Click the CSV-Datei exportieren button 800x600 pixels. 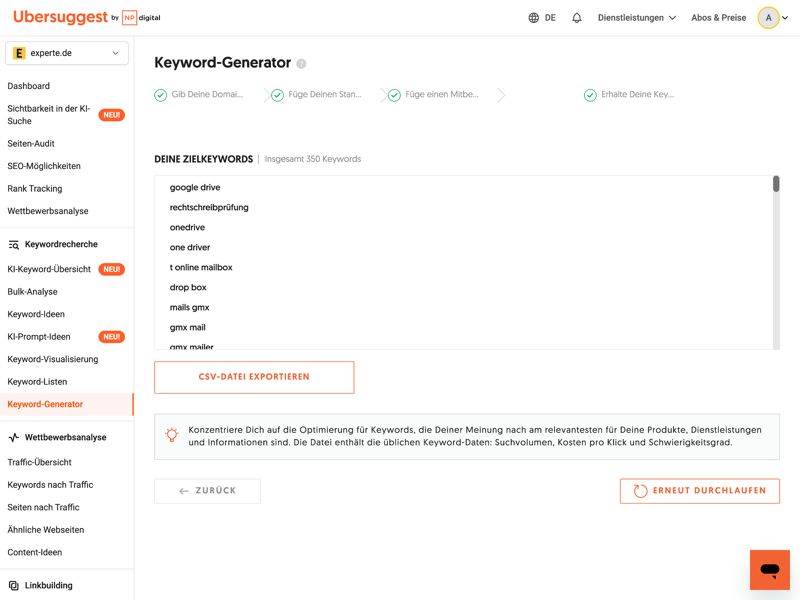pyautogui.click(x=254, y=377)
